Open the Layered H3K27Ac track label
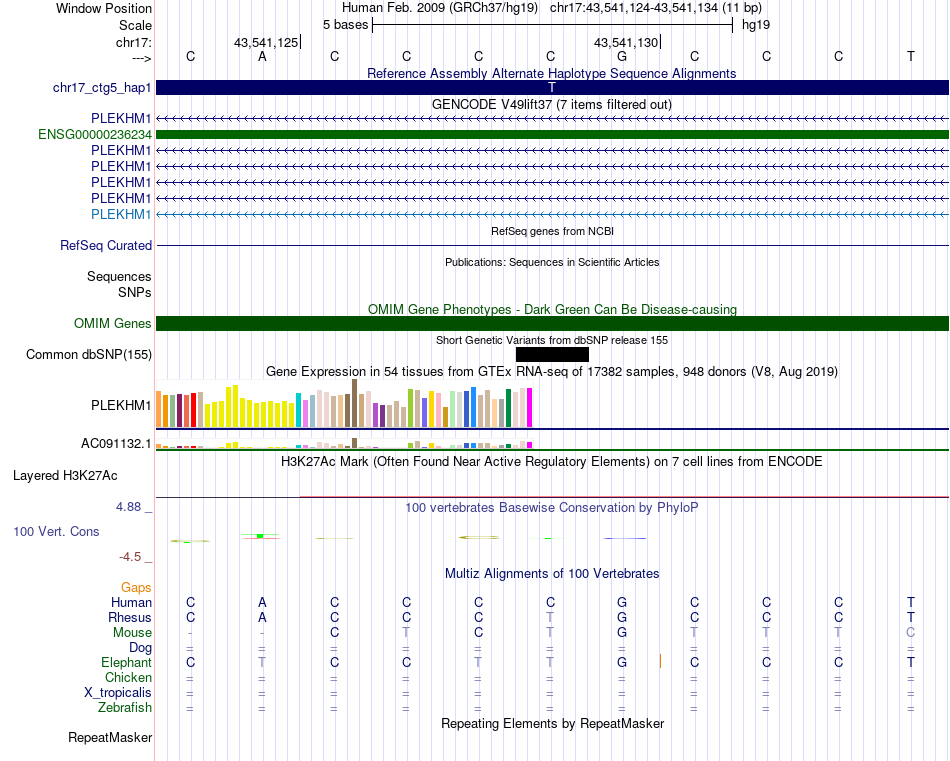The width and height of the screenshot is (950, 761). 65,476
